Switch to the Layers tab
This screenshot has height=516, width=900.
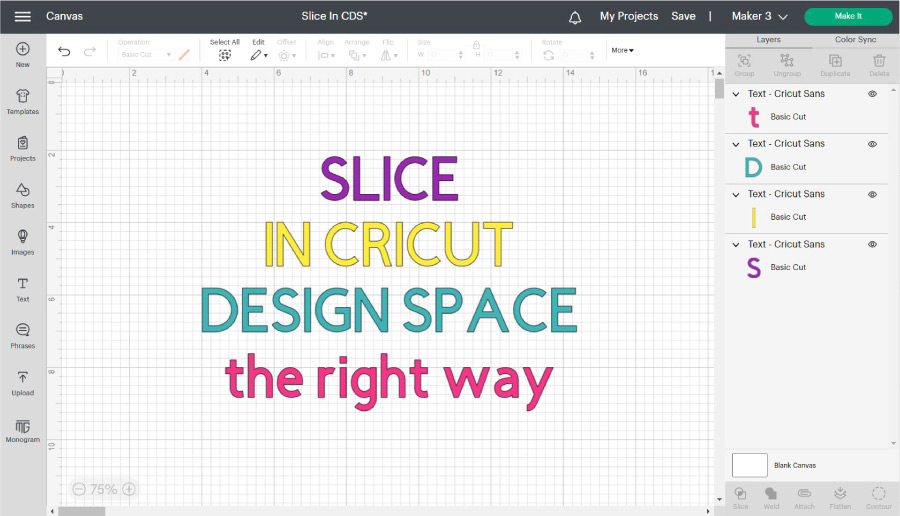(x=768, y=40)
